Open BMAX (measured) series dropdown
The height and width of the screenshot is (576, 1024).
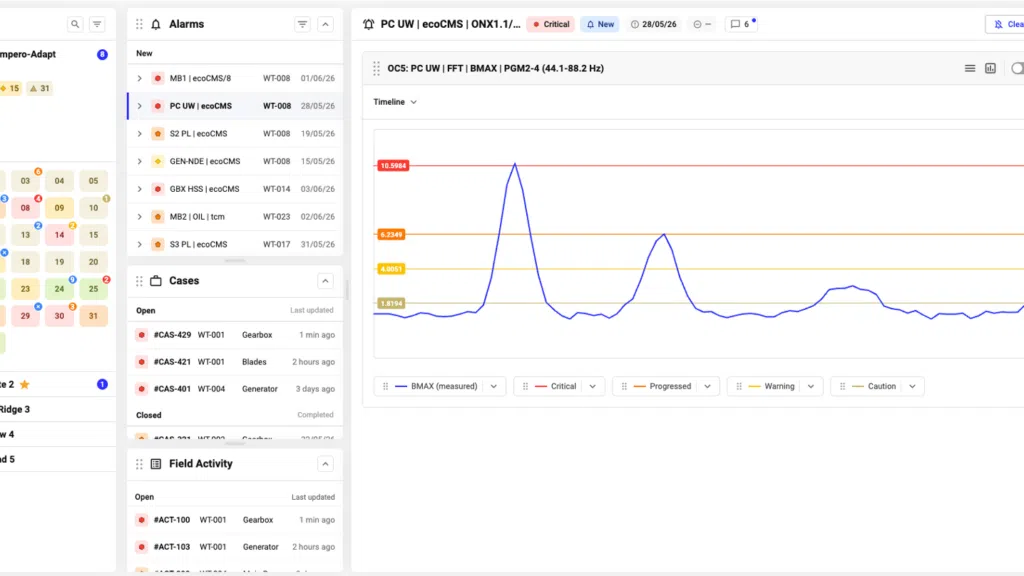pos(494,387)
